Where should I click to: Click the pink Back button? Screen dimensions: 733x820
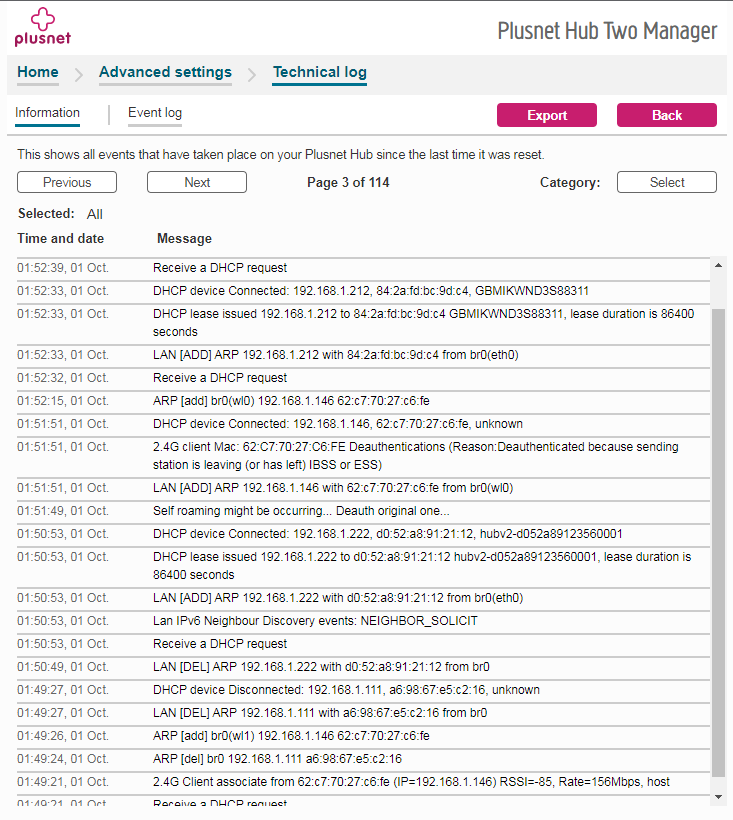667,115
